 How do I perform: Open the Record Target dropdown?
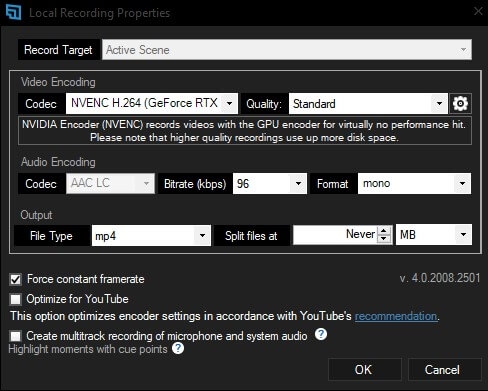click(287, 50)
